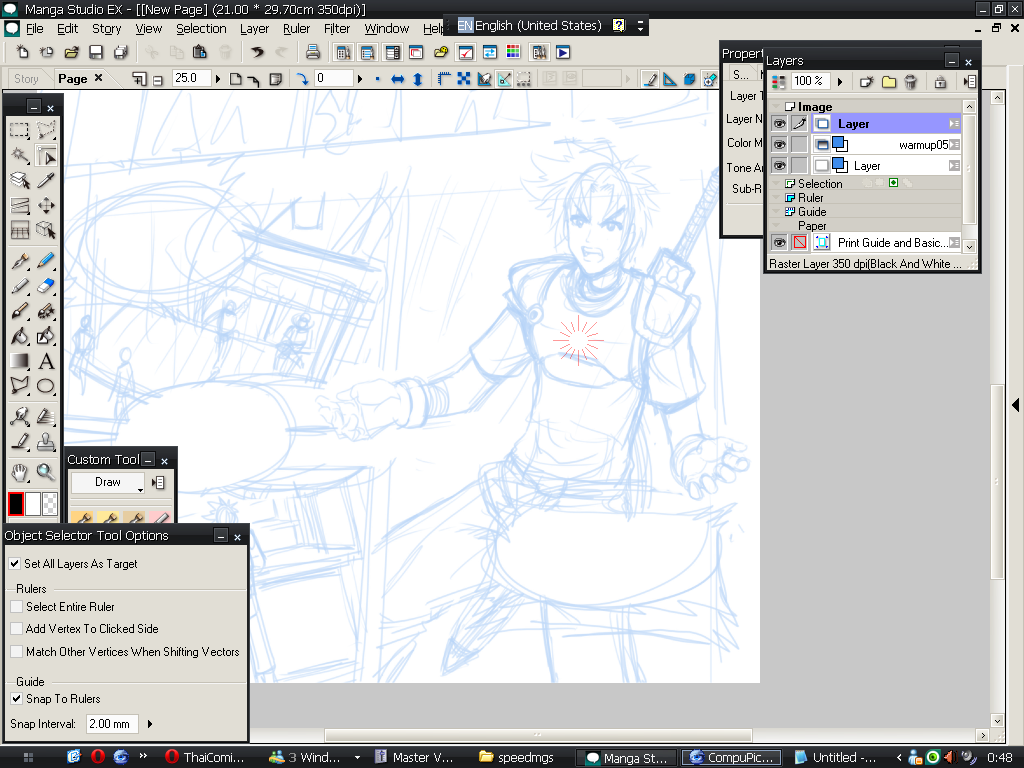Open the Story menu
Screen dimensions: 1024x768
pyautogui.click(x=106, y=29)
